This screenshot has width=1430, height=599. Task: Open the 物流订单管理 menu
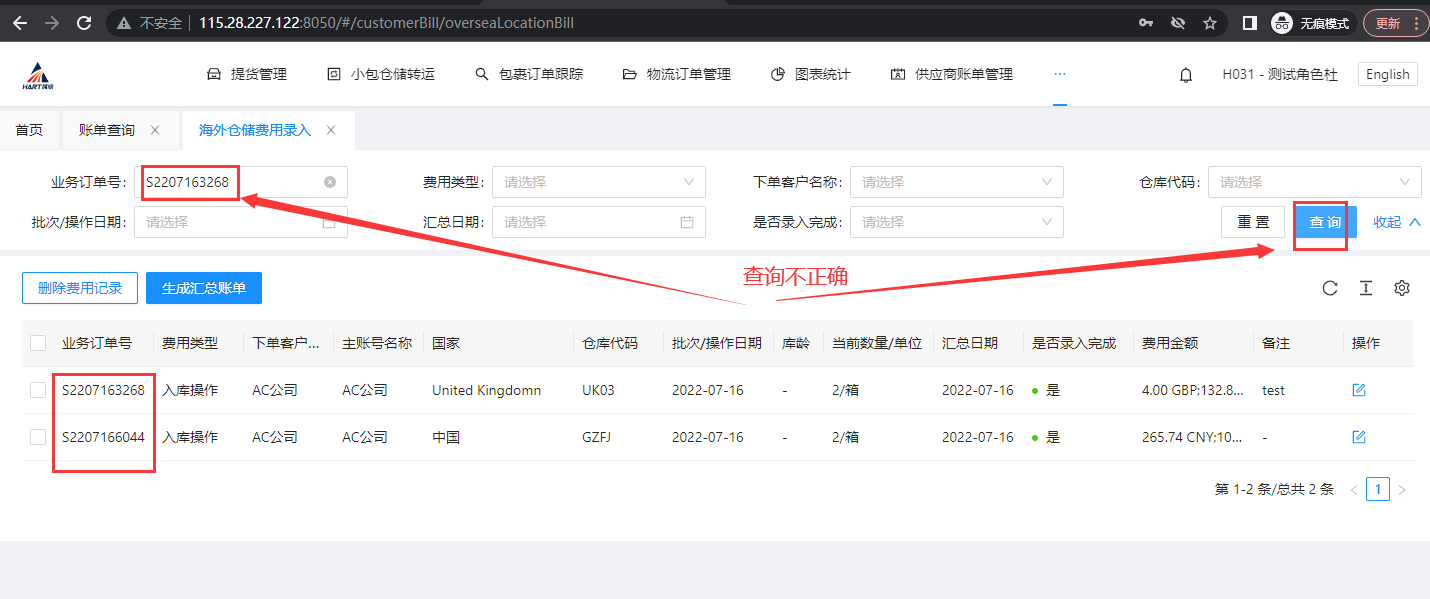point(677,74)
